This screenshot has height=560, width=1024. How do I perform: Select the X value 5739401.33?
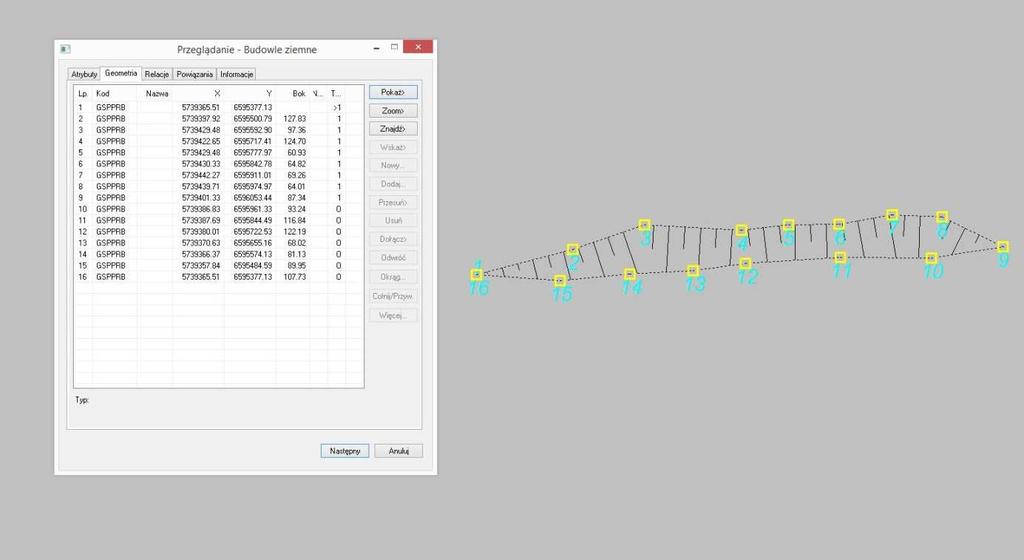[x=201, y=198]
